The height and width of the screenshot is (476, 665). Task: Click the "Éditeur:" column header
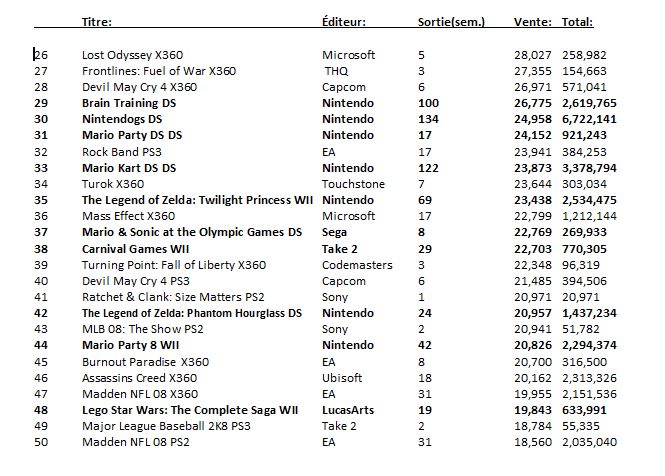[x=344, y=20]
